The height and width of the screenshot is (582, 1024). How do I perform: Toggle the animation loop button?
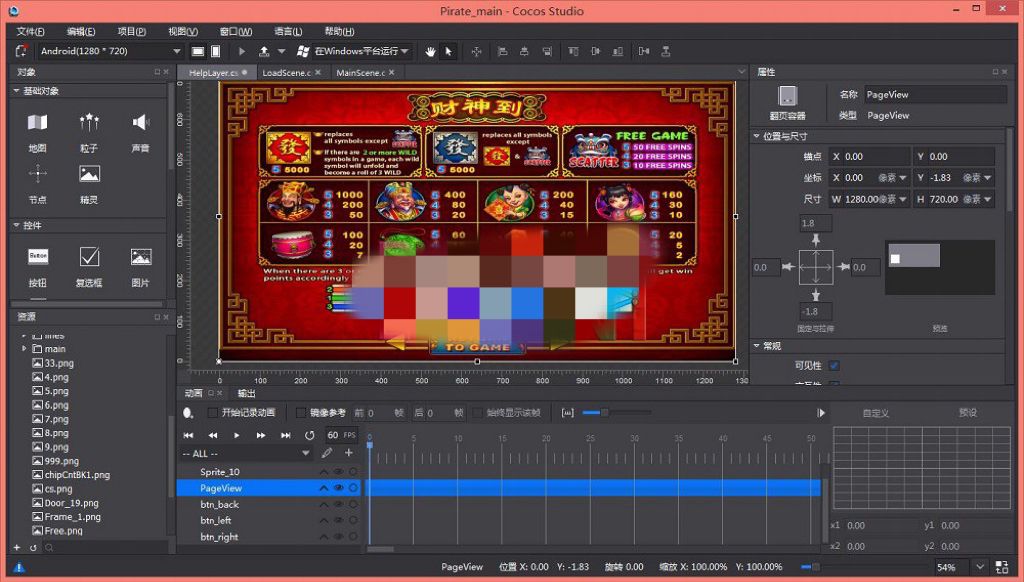(x=310, y=435)
